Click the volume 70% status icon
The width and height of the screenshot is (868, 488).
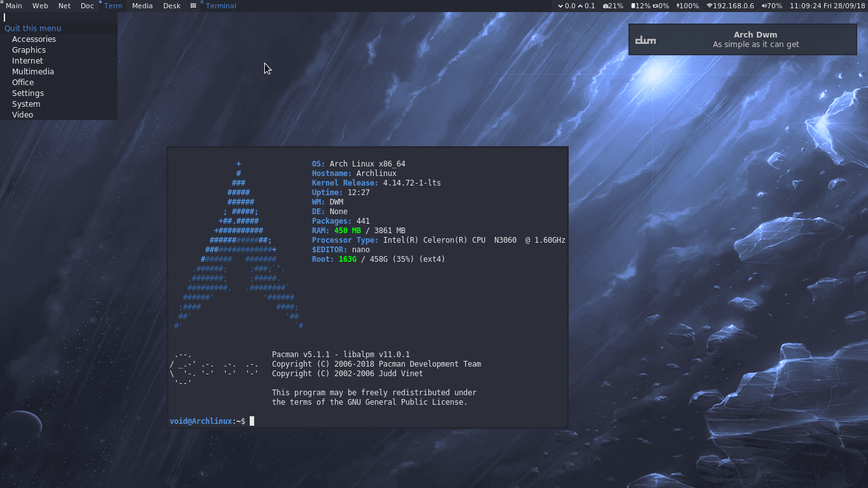(x=772, y=6)
